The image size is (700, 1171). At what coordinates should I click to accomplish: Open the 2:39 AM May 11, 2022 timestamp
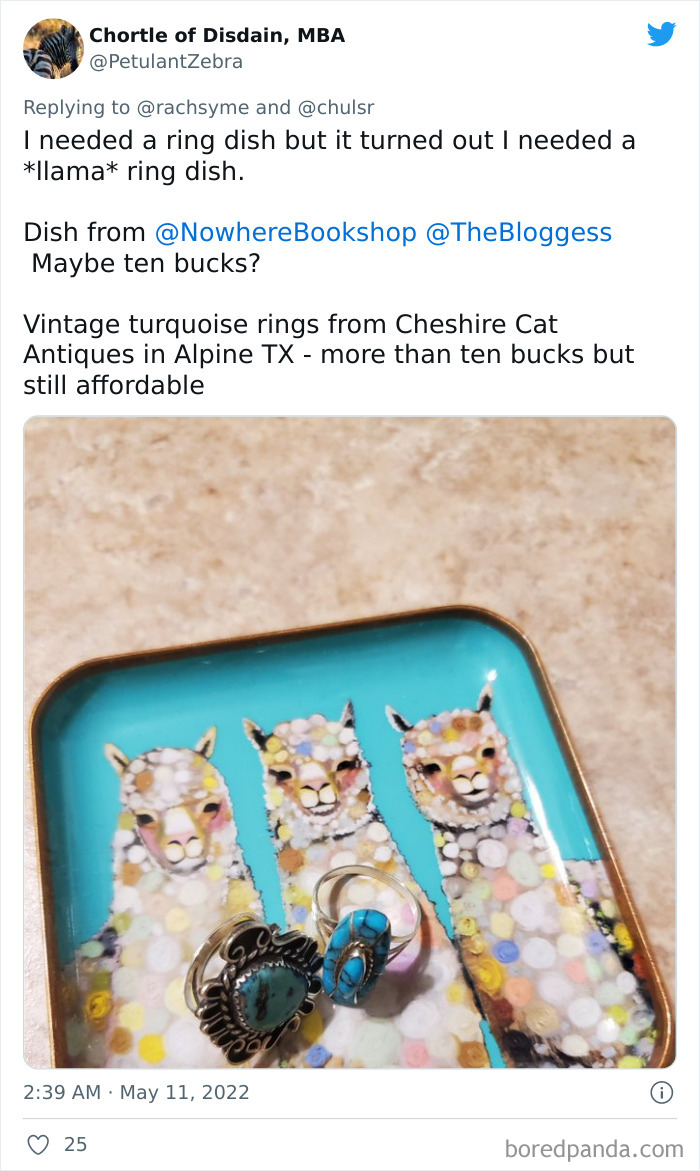[136, 1093]
